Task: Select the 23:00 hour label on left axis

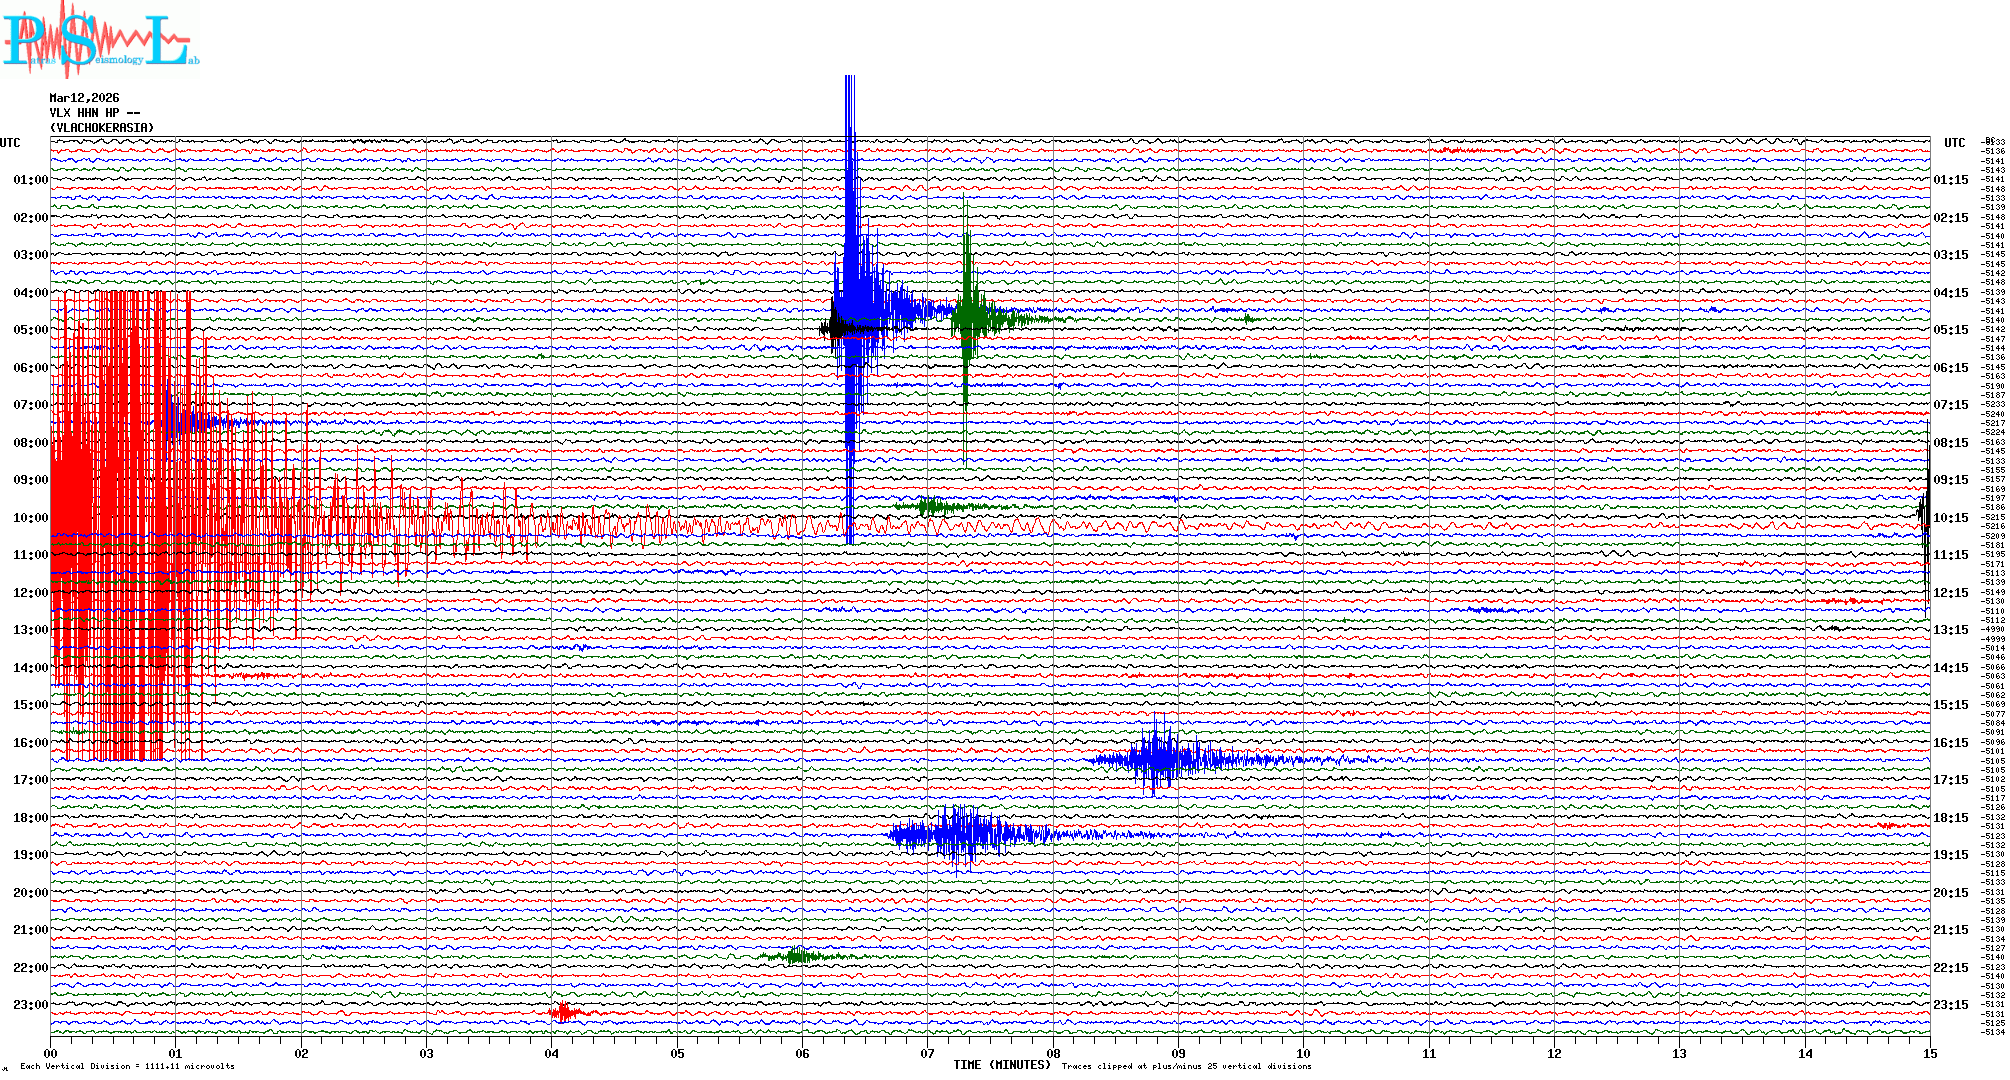Action: [30, 1005]
